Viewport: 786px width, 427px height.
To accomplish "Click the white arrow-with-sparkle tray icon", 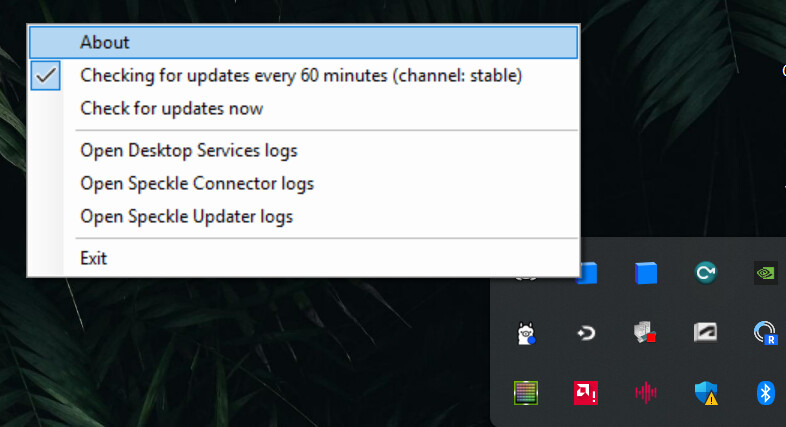I will pos(585,333).
